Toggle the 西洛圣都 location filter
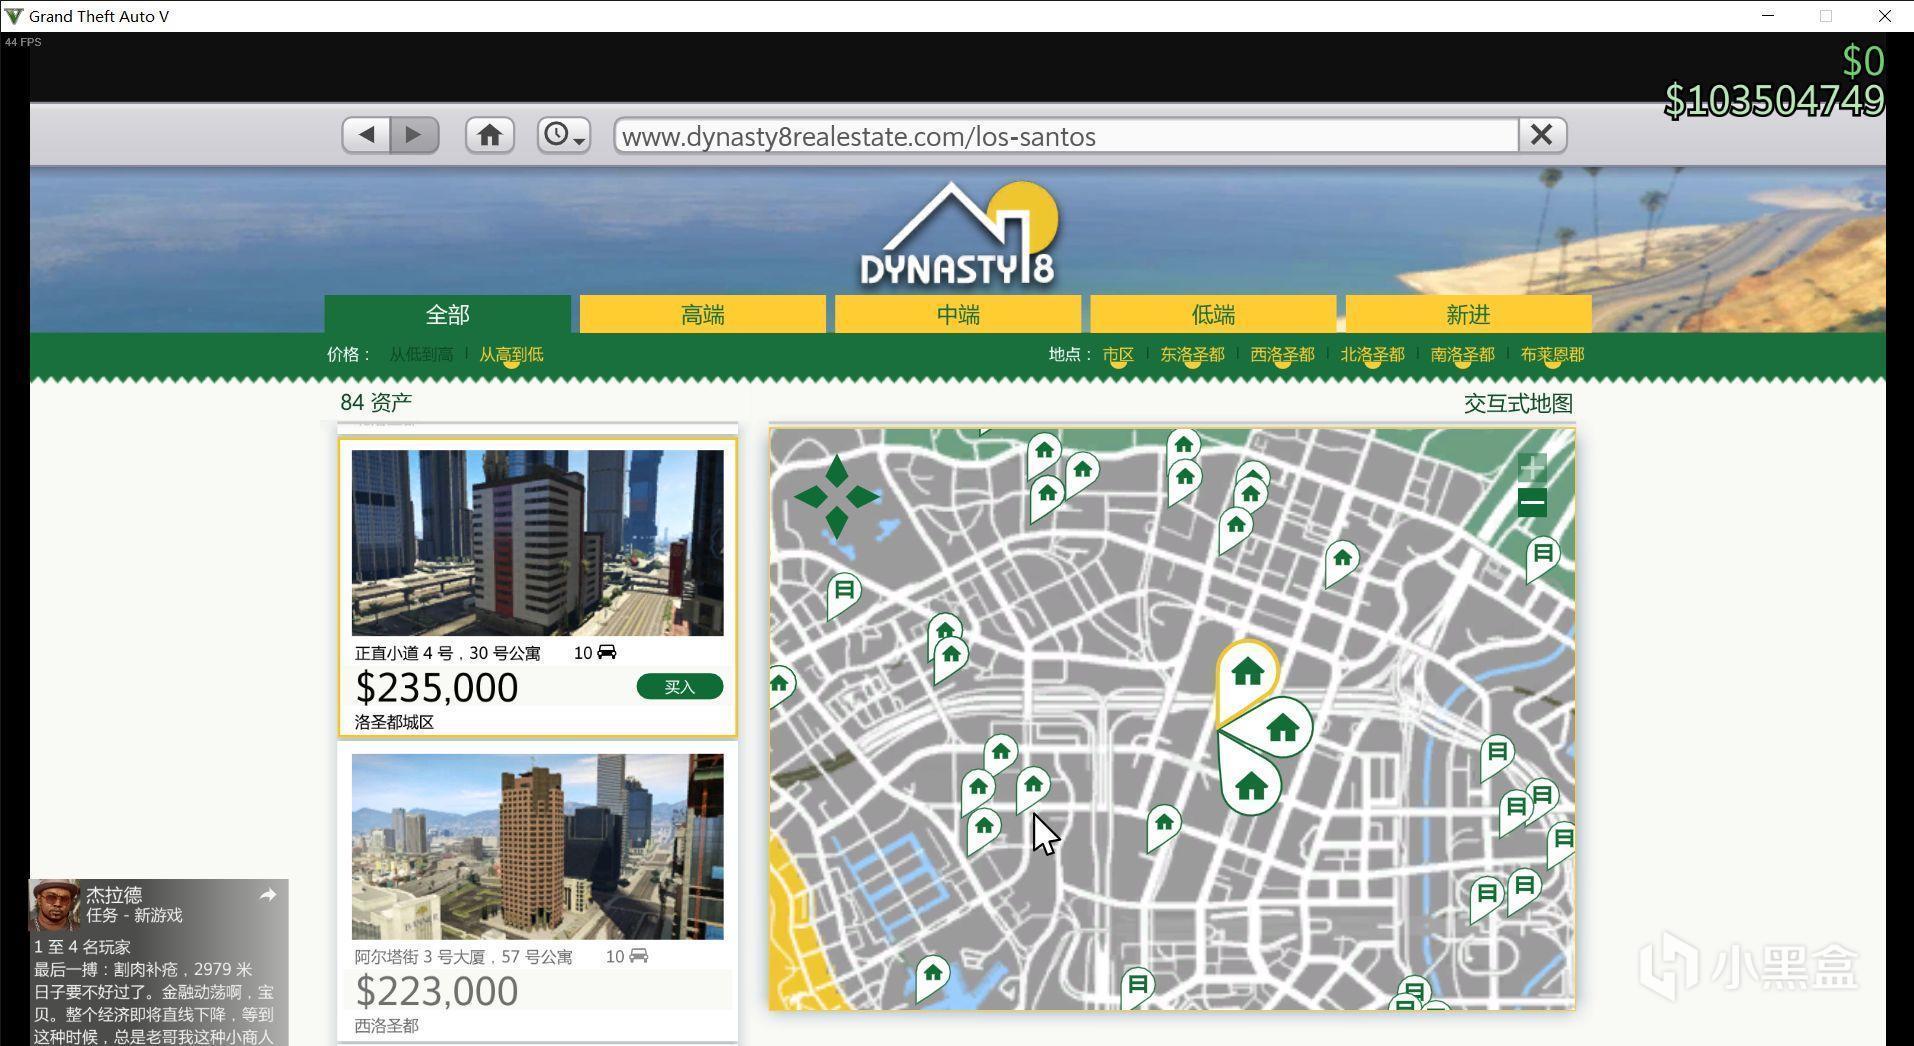Screen dimensions: 1914x1046 coord(1282,355)
